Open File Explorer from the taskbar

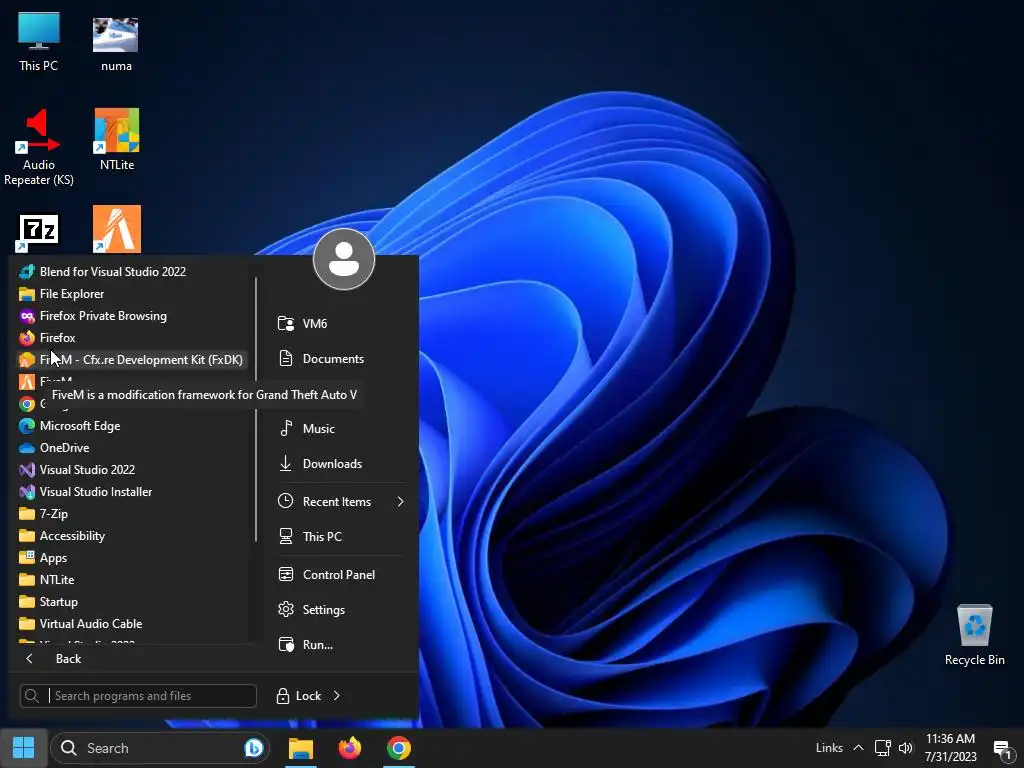point(301,748)
